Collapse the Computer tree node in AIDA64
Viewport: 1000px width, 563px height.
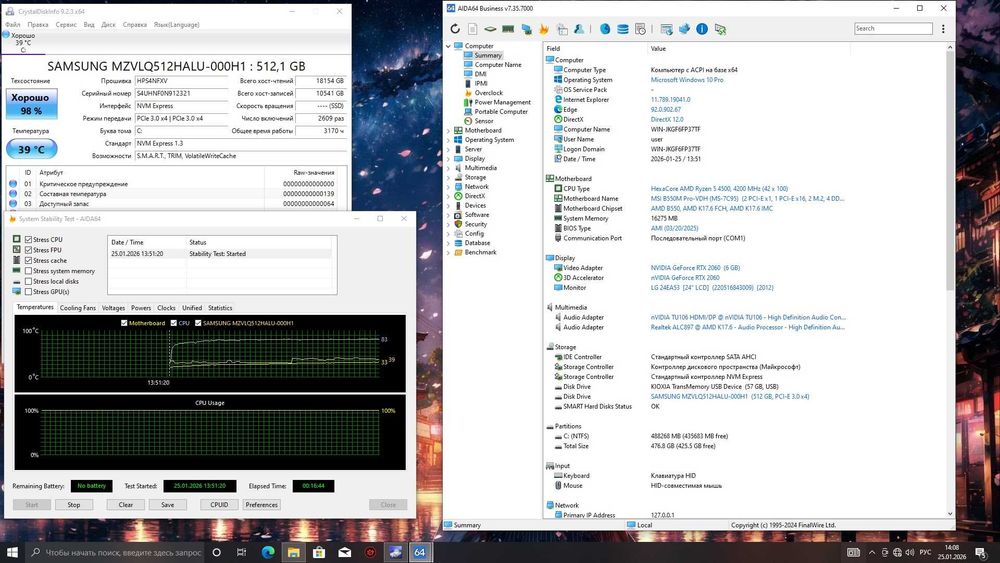448,46
